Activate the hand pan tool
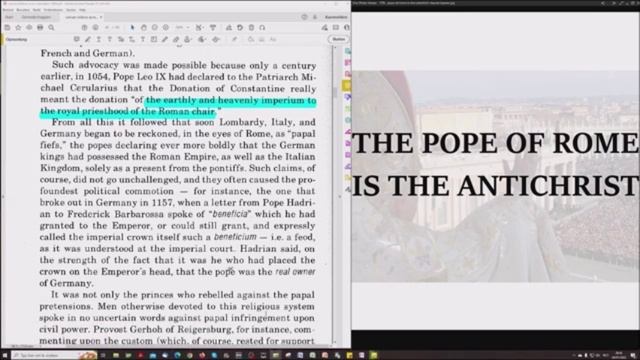The height and width of the screenshot is (360, 640). click(143, 27)
